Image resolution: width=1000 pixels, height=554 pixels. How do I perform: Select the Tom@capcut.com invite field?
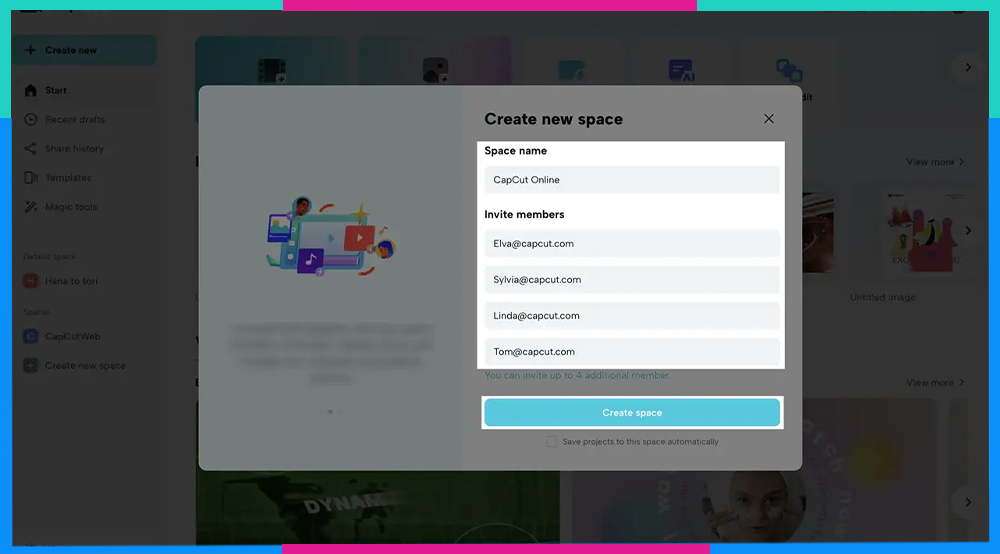[631, 351]
